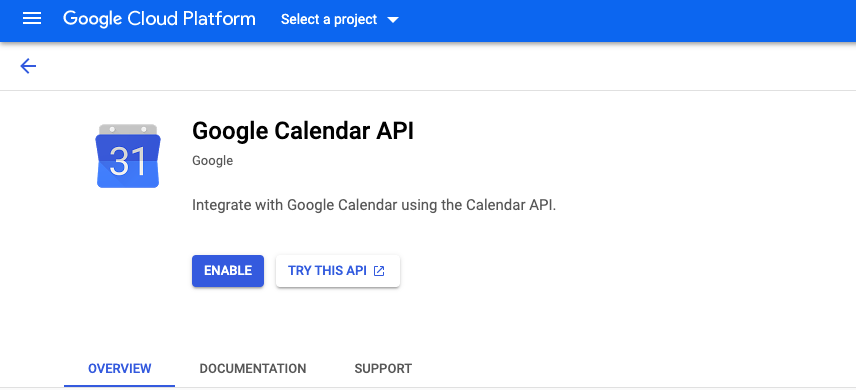
Task: Click the Google Cloud Platform logo text
Action: (159, 19)
